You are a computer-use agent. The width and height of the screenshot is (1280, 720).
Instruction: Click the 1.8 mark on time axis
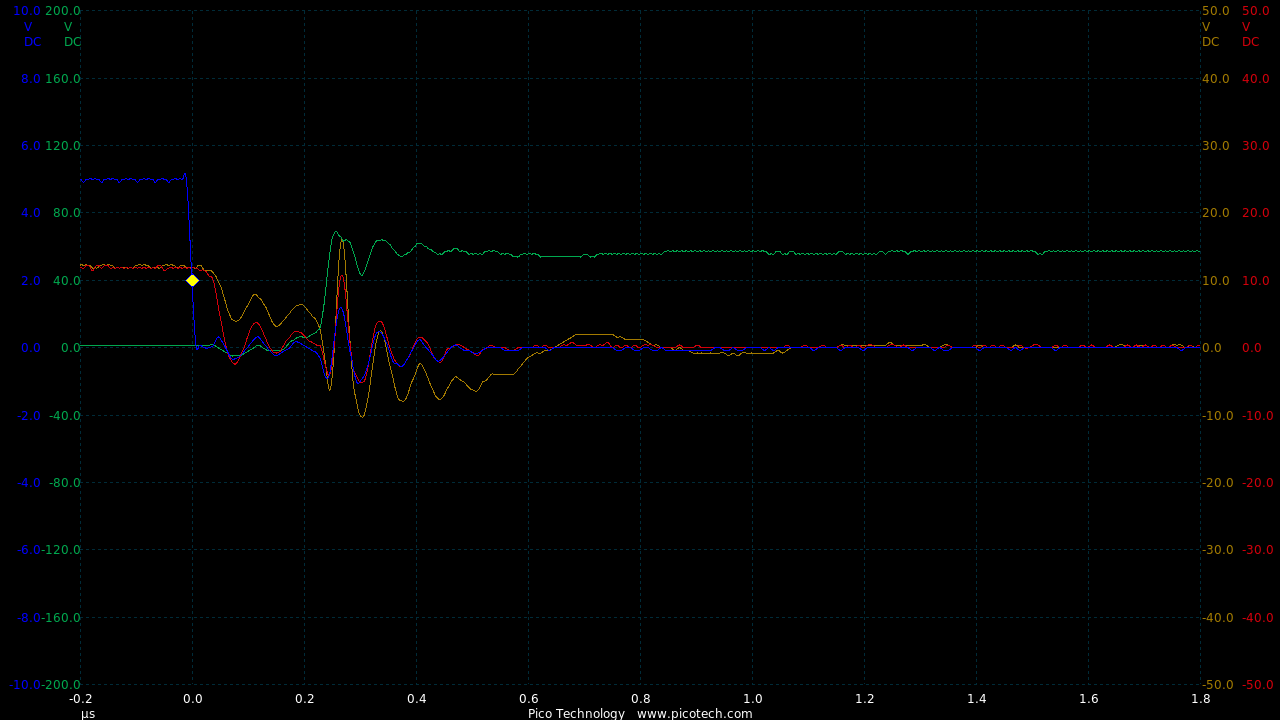[1200, 699]
